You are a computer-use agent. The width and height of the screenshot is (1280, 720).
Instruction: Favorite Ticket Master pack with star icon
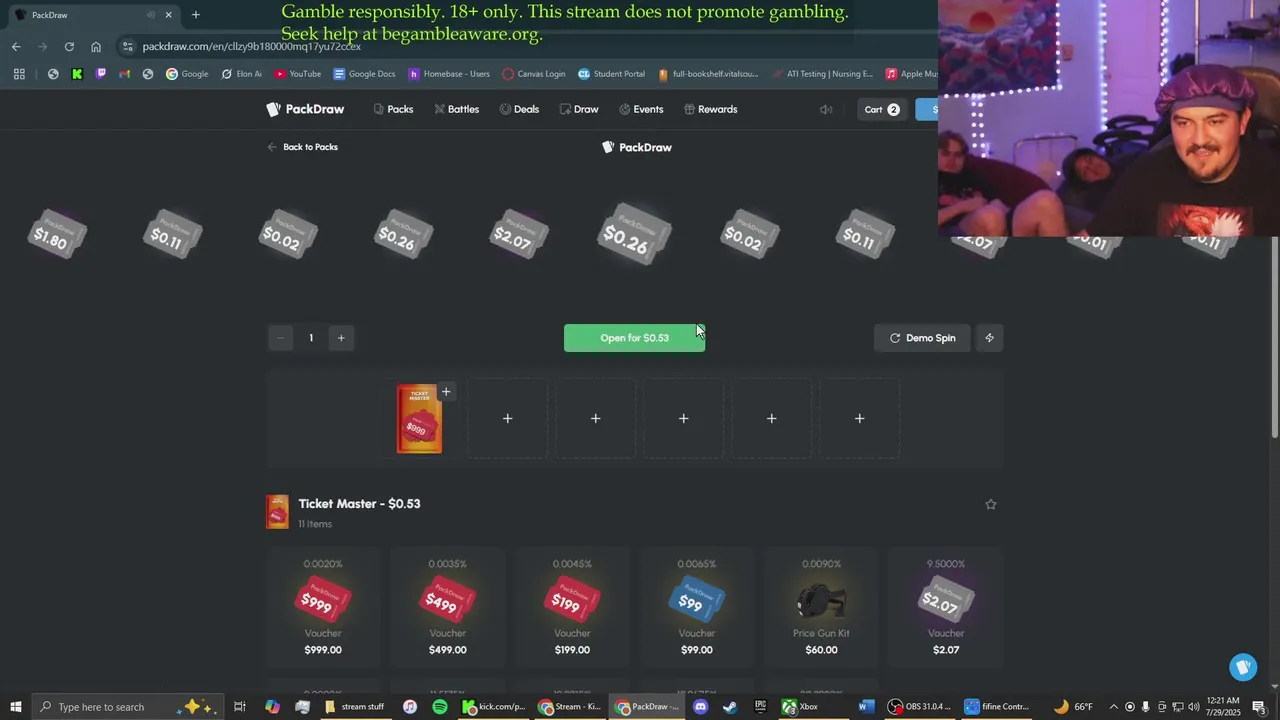[x=991, y=504]
